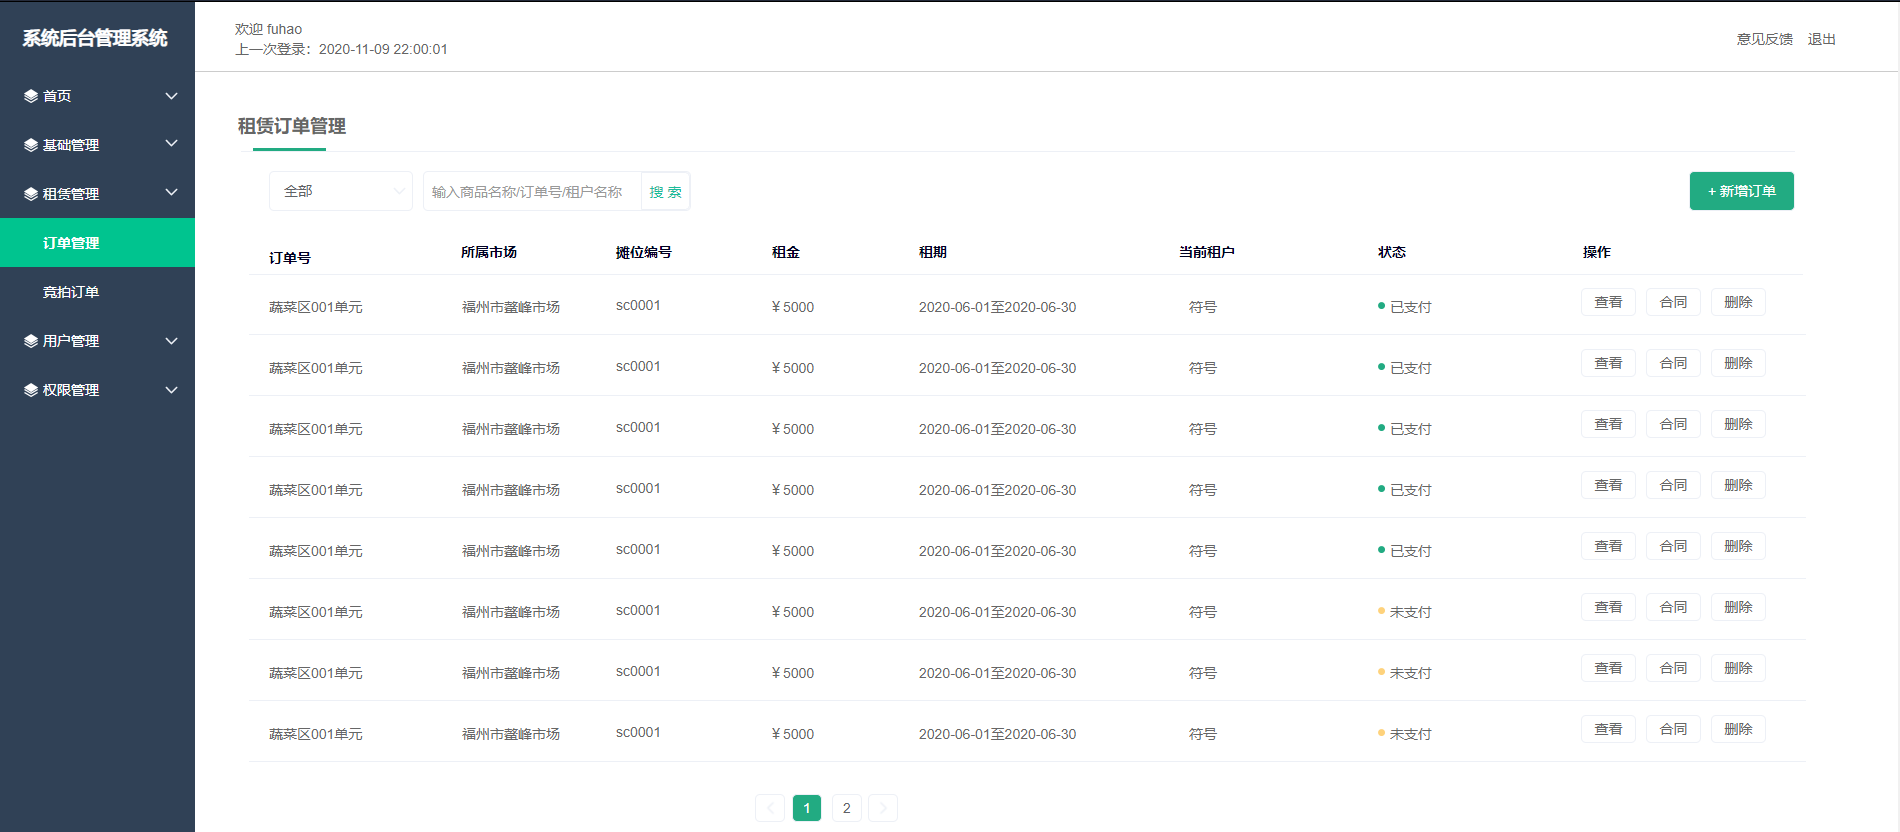Click 删除 in the first 未支付 row
Screen dimensions: 1900x832
(x=1738, y=607)
